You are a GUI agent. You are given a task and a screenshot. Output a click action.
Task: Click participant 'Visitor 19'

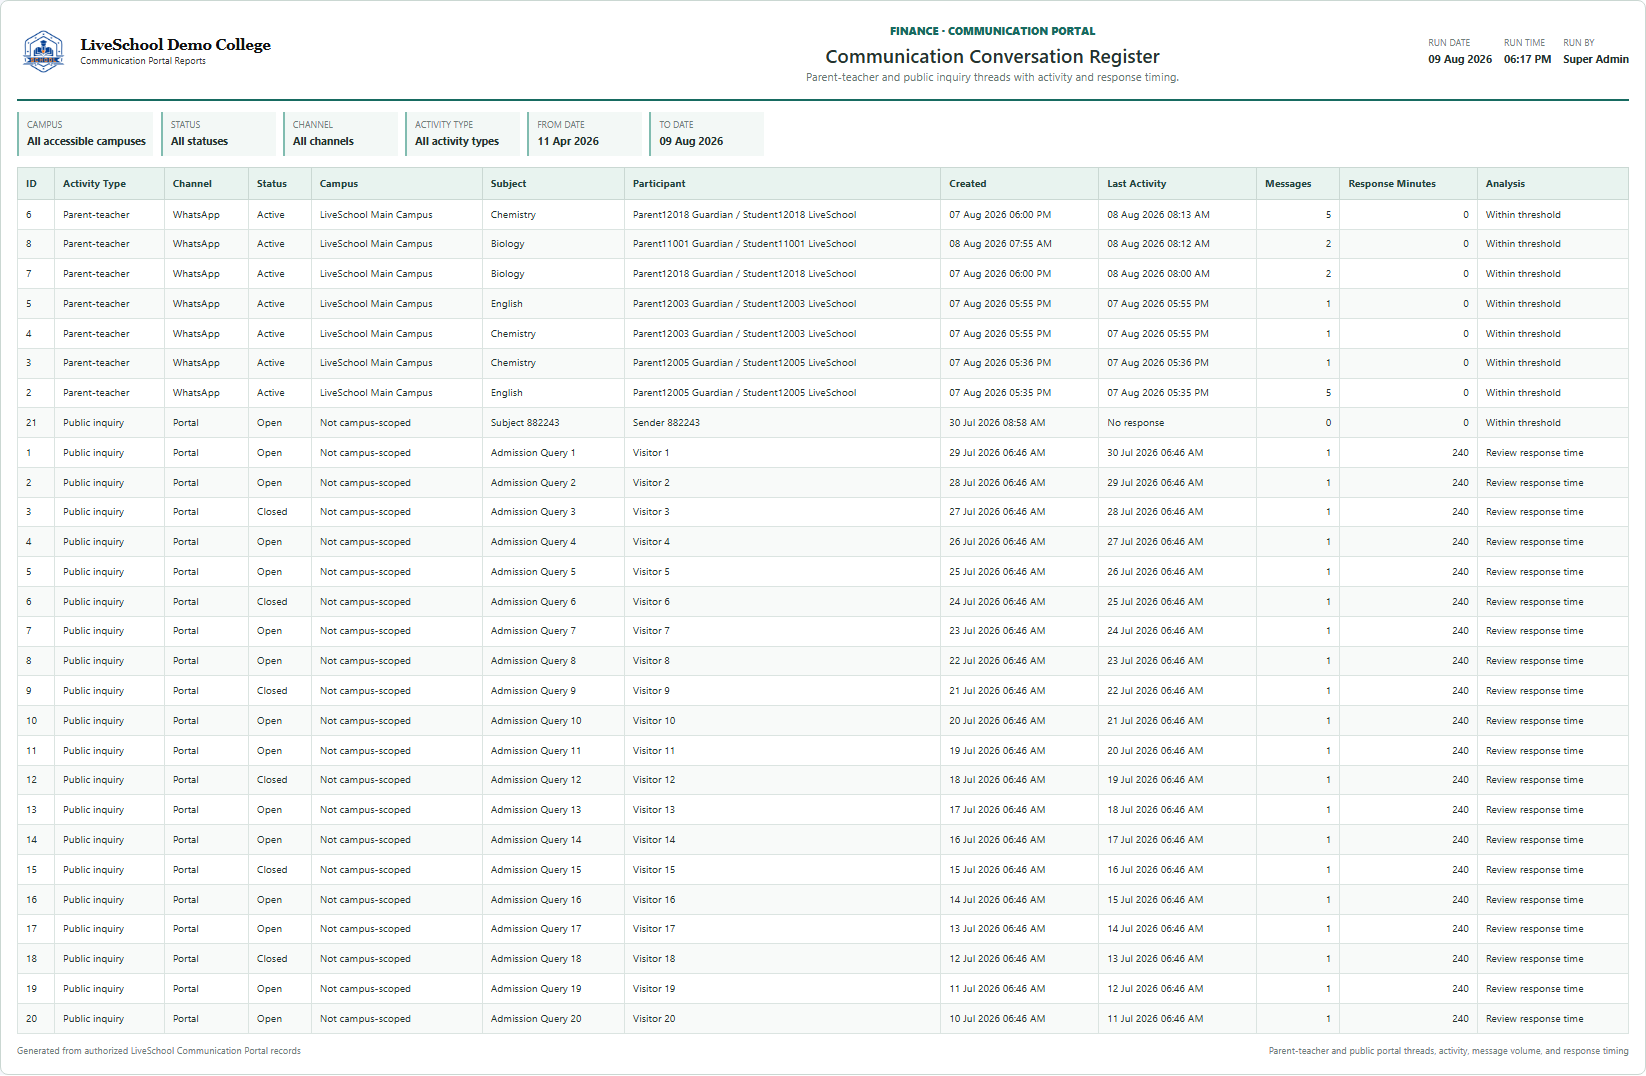tap(653, 989)
